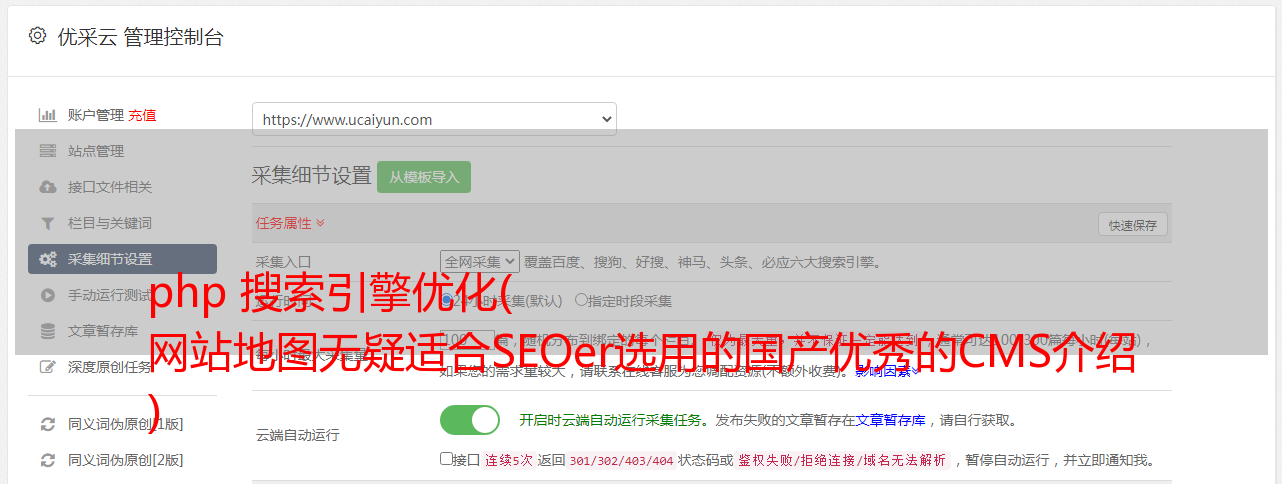Click the bar chart icon for 账户管理
This screenshot has height=484, width=1282.
click(47, 115)
